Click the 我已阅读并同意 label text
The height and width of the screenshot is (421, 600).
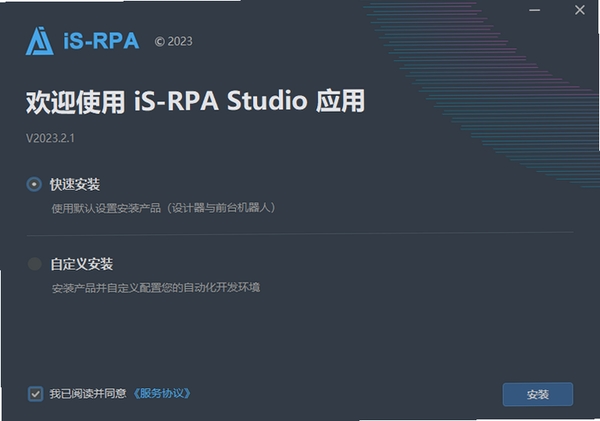pos(88,393)
